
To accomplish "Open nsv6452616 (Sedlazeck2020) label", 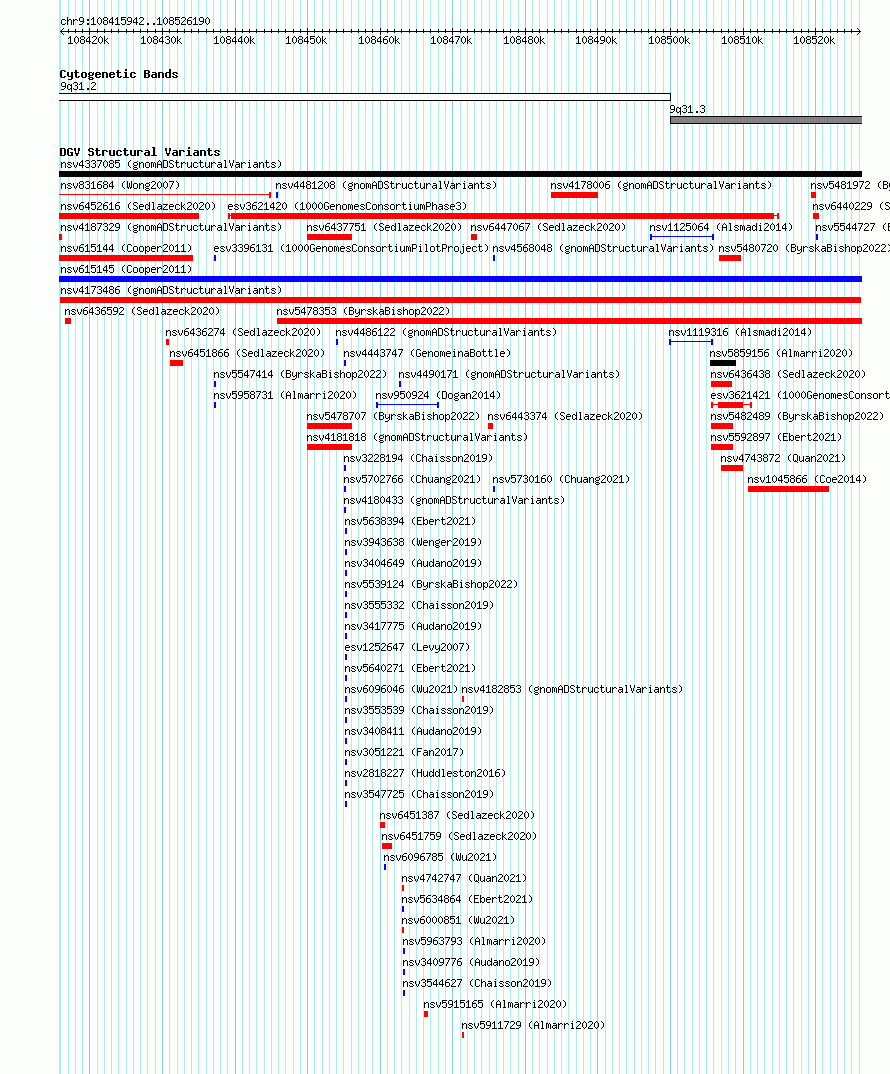I will point(138,206).
